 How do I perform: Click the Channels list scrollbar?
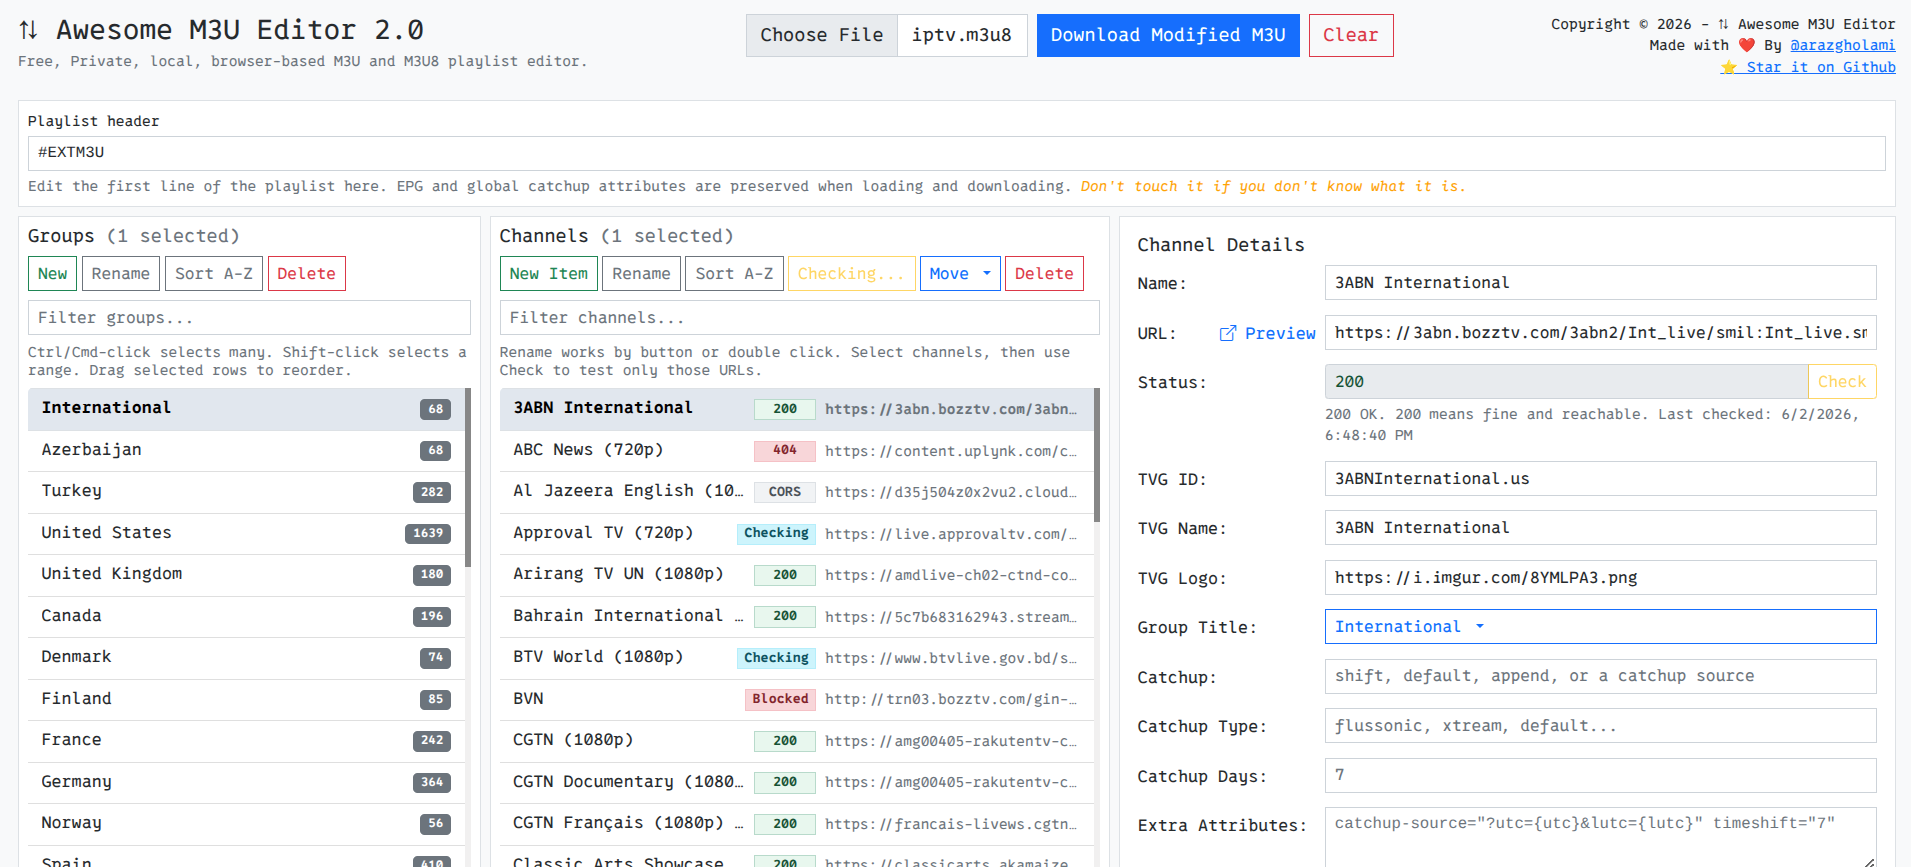pos(1097,455)
